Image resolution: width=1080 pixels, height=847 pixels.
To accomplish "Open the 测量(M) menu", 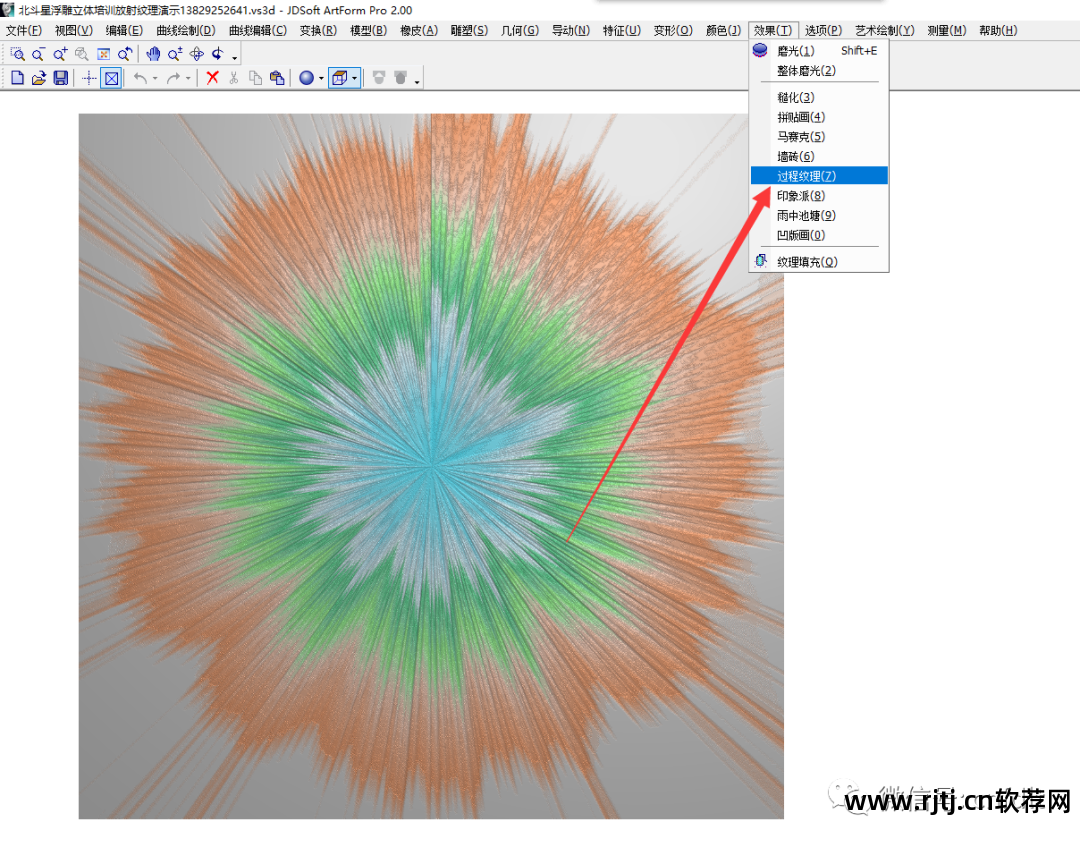I will 946,30.
